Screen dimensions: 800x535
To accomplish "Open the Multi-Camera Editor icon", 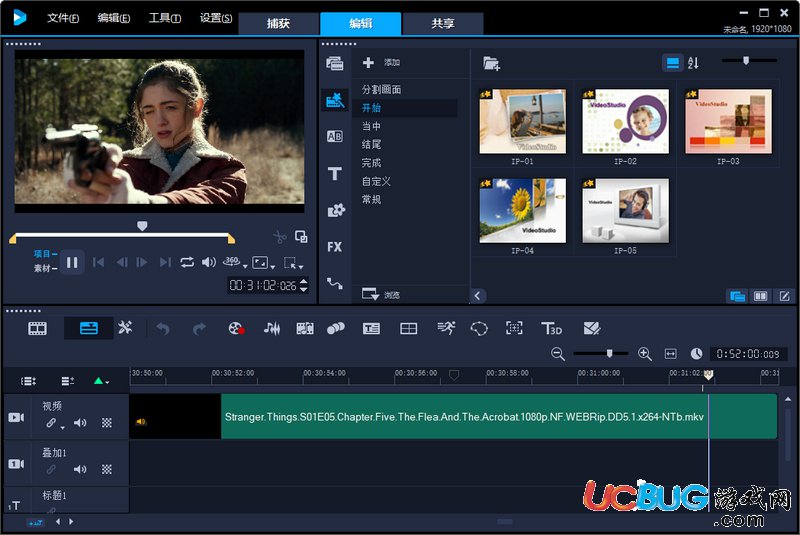I will 591,328.
